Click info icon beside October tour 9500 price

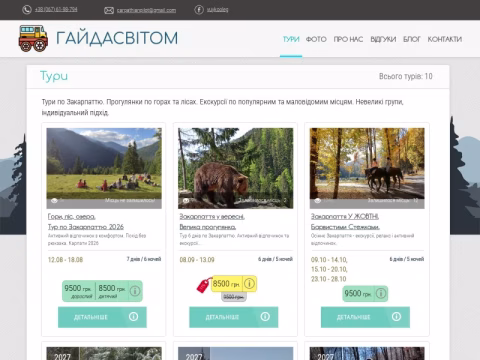point(381,294)
